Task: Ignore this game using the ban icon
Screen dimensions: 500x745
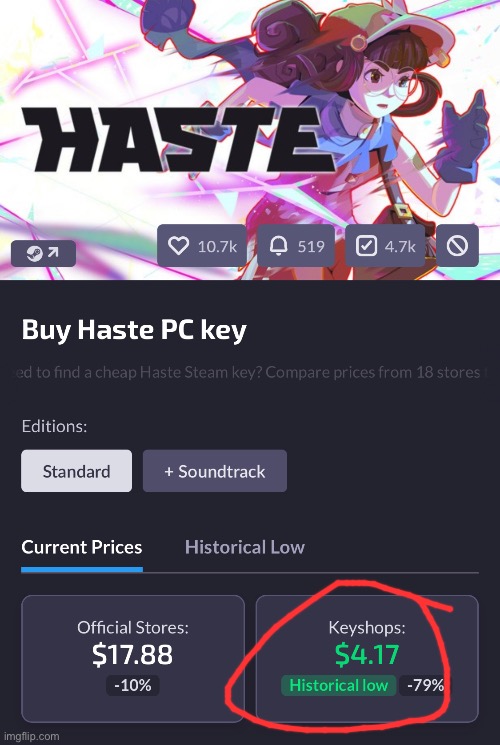Action: [457, 246]
